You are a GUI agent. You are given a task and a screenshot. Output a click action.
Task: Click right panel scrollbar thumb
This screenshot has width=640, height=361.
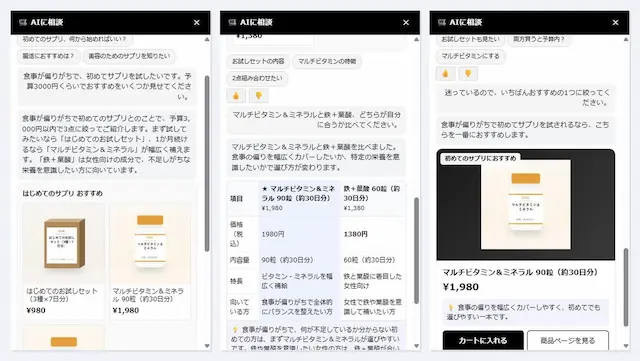tap(626, 287)
